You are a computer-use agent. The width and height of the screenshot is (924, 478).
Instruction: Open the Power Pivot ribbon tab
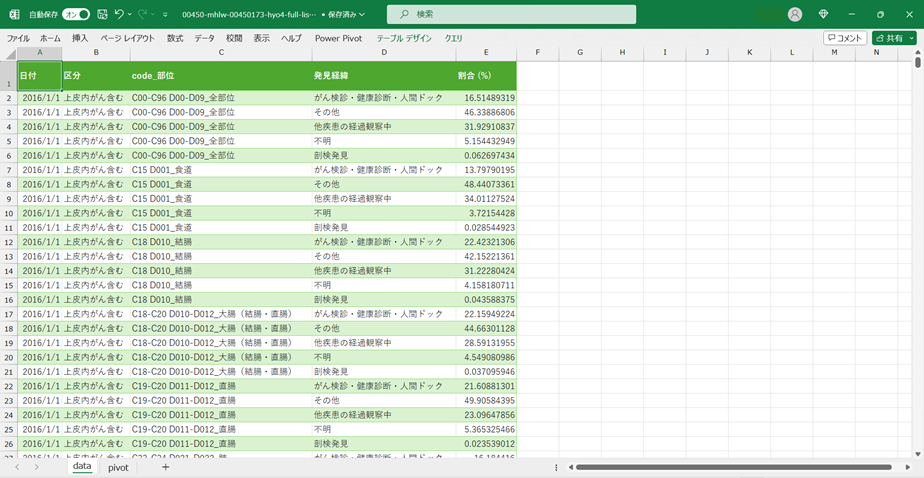coord(338,38)
